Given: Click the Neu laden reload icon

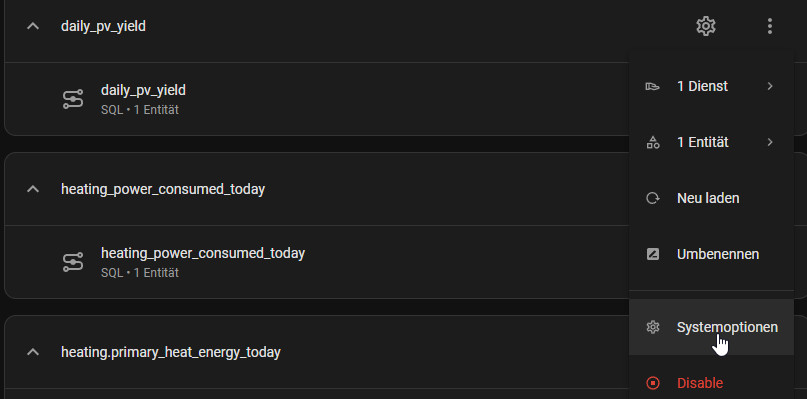Looking at the screenshot, I should [653, 198].
